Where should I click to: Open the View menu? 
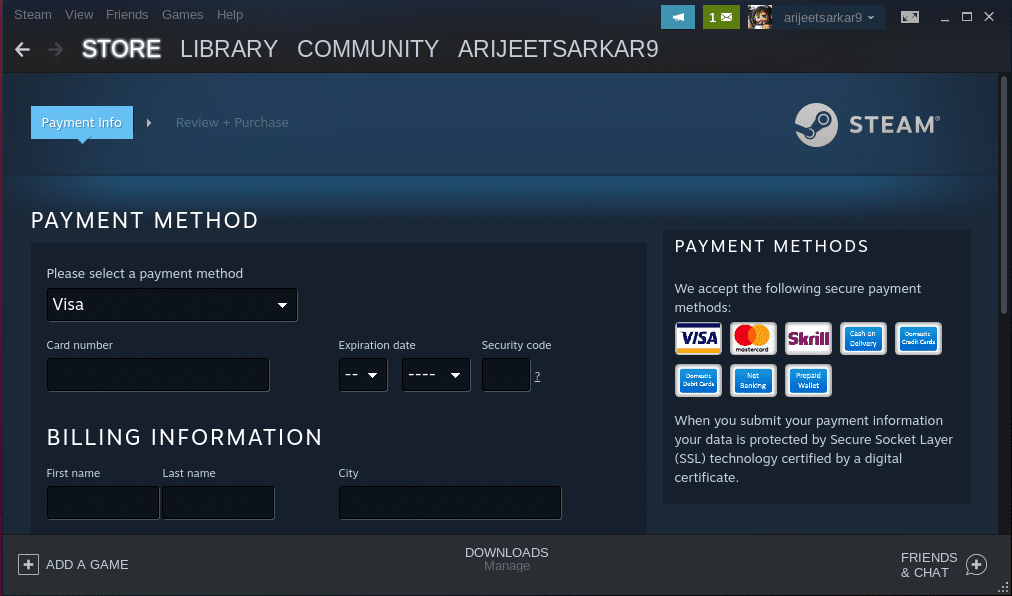pyautogui.click(x=79, y=15)
